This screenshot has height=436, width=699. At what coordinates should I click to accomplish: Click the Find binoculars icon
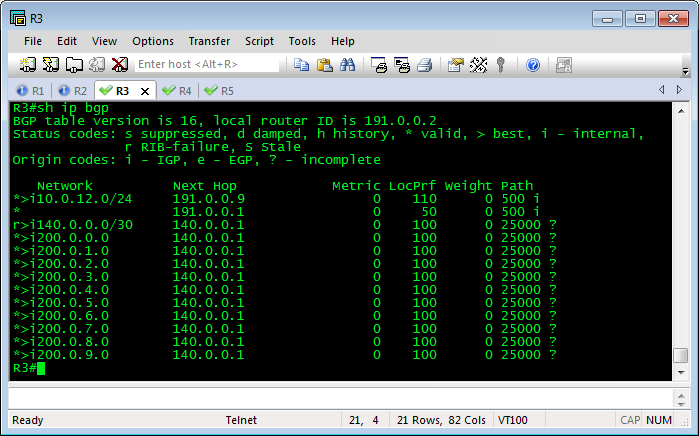347,65
